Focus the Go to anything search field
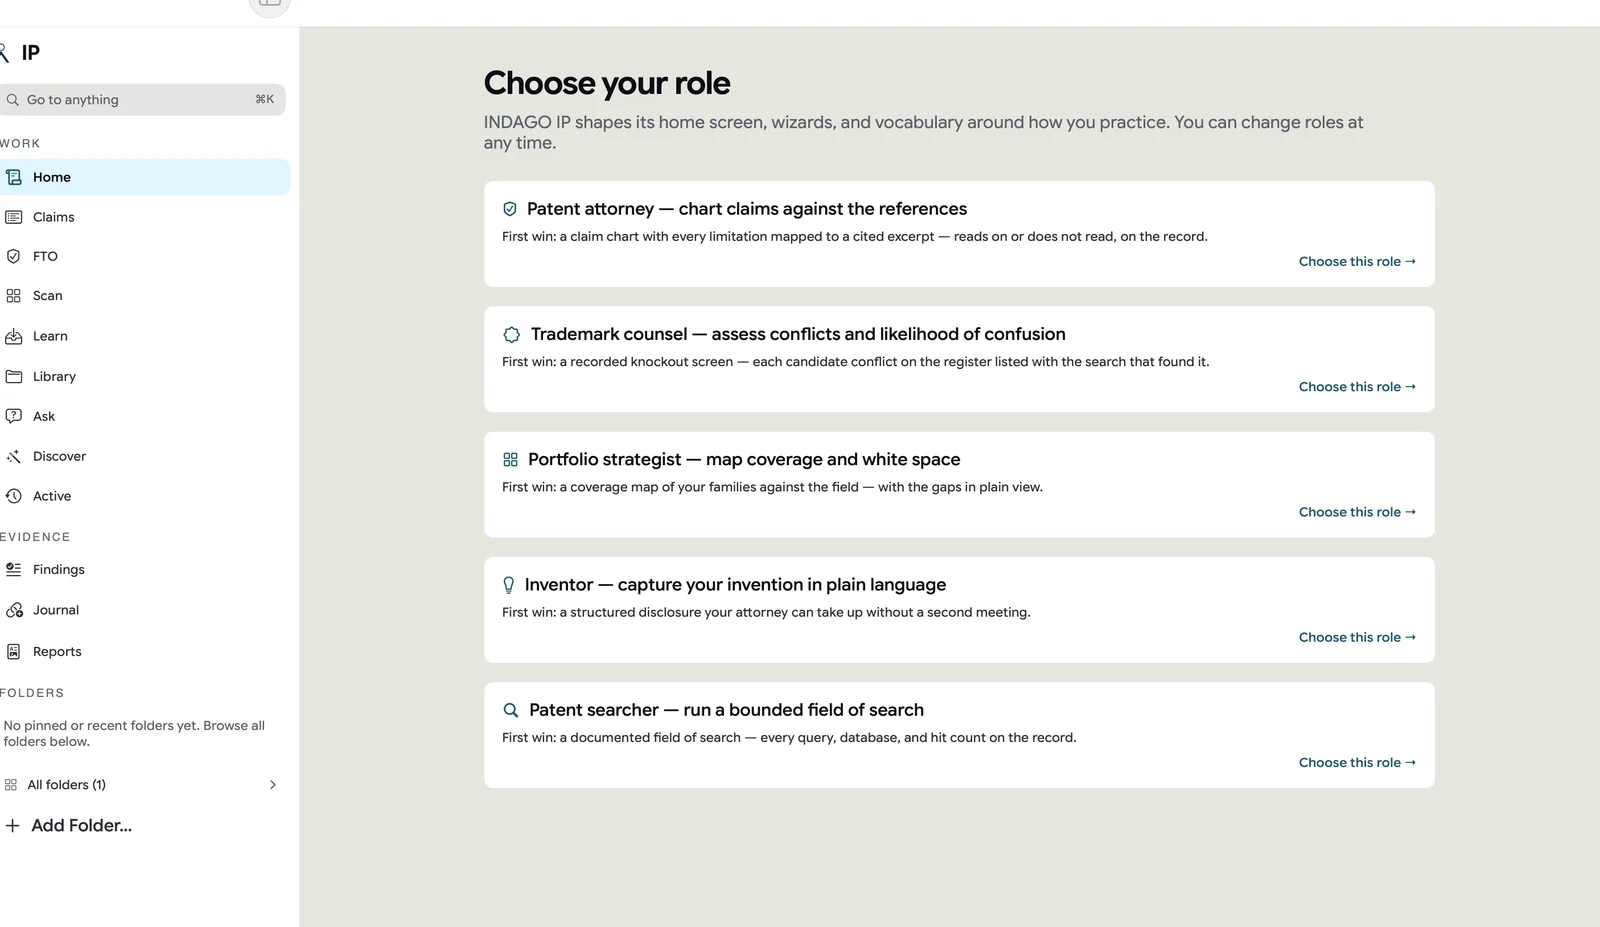 click(142, 100)
